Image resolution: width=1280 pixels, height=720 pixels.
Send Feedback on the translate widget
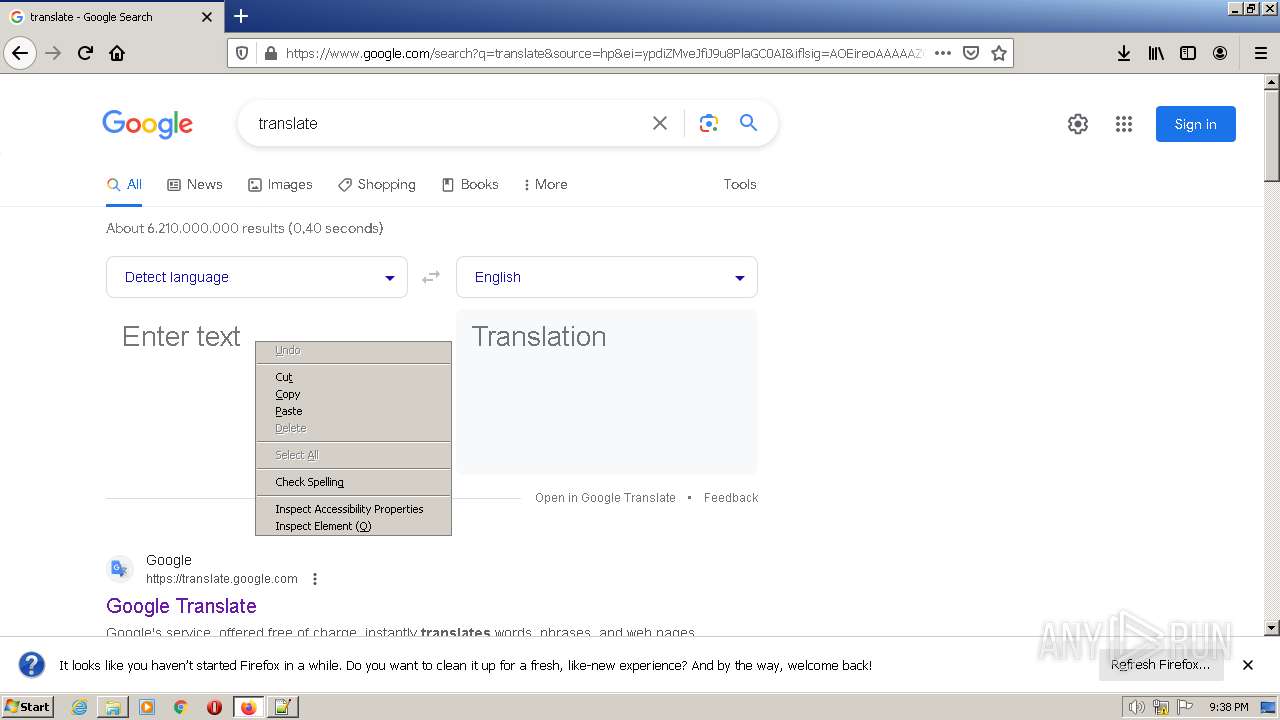[x=731, y=498]
